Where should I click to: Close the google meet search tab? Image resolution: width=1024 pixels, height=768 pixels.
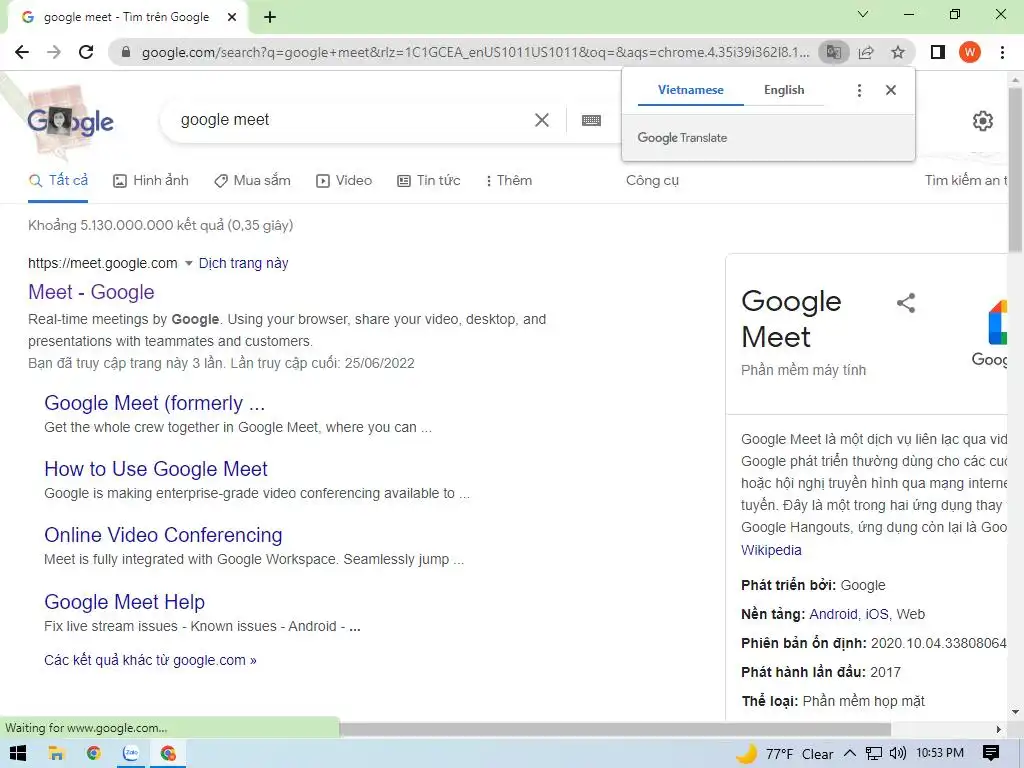click(232, 17)
